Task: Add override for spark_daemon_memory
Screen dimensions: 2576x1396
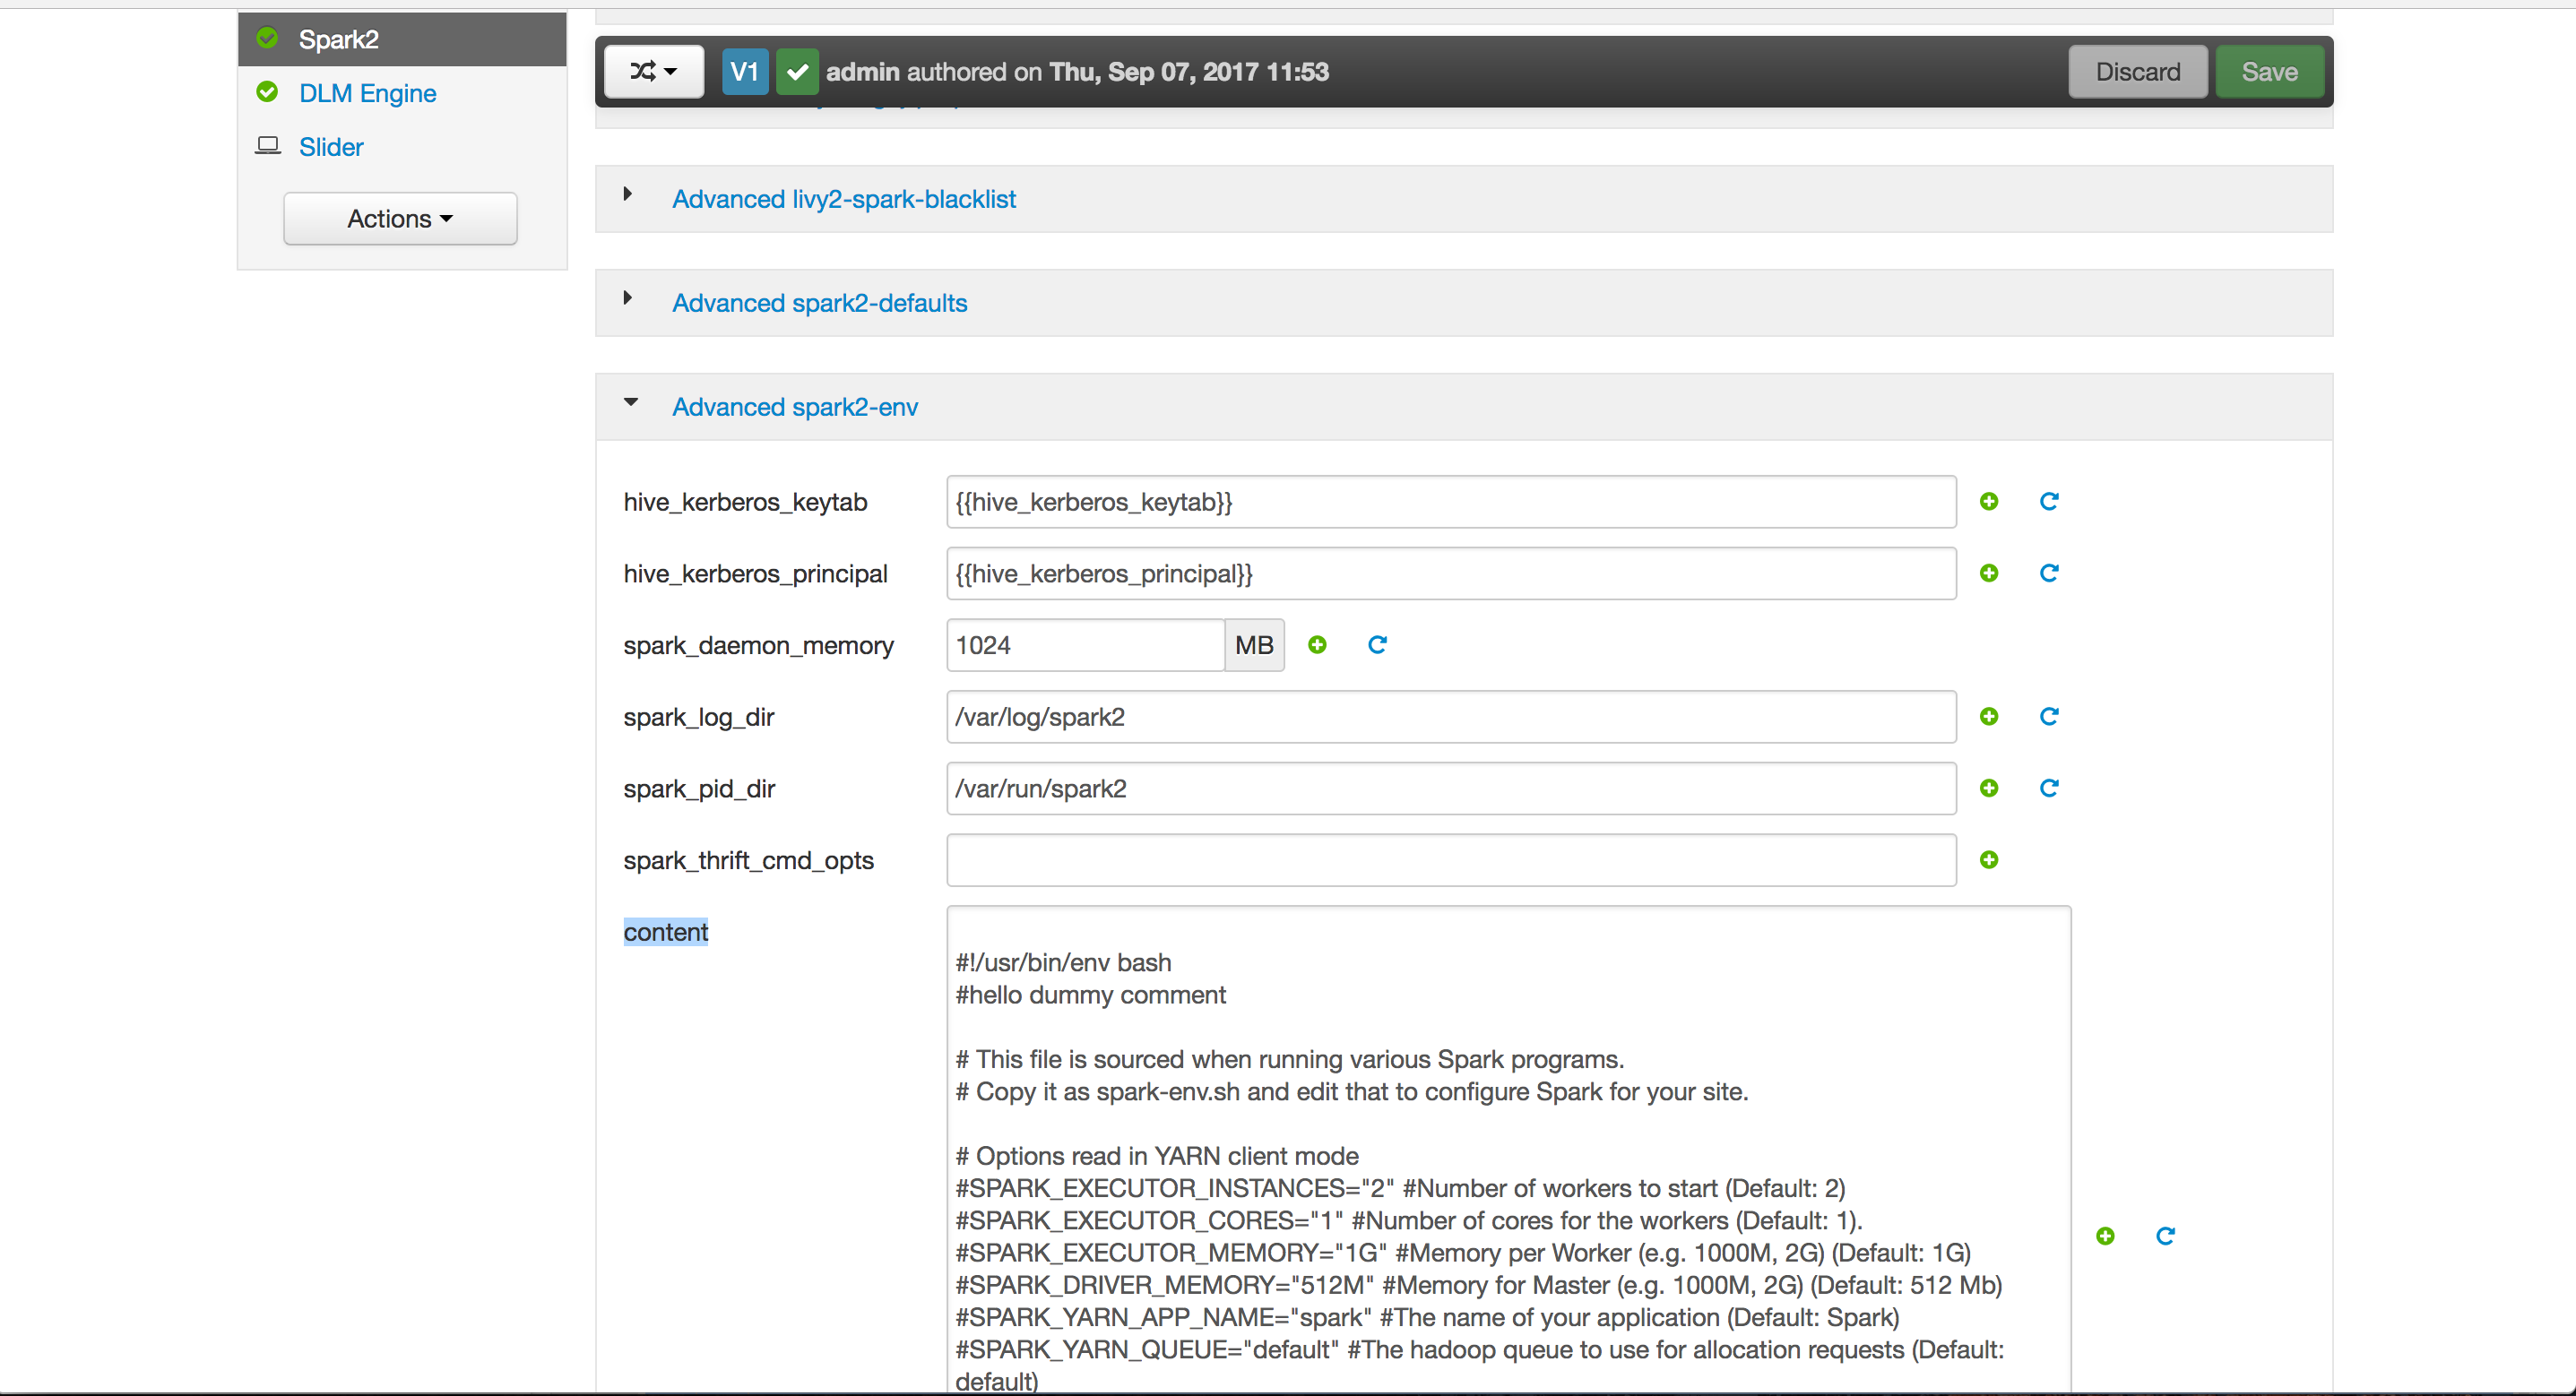Action: click(1317, 645)
